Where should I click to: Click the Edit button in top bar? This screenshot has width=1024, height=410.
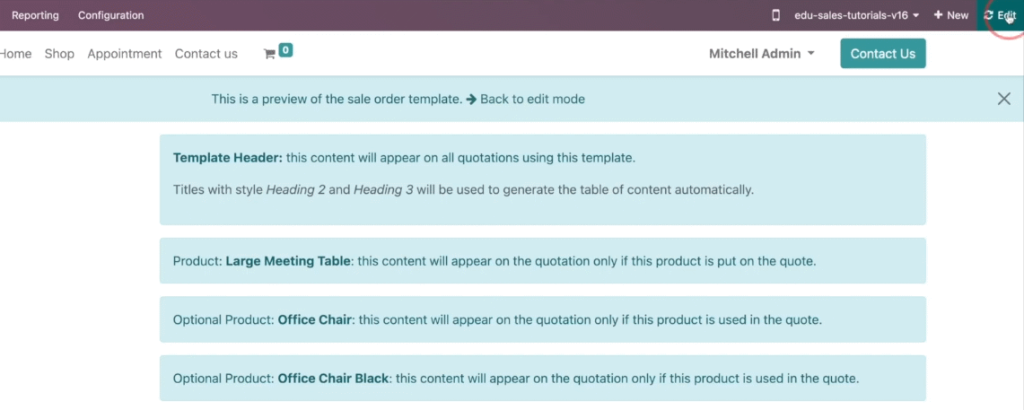click(1000, 15)
